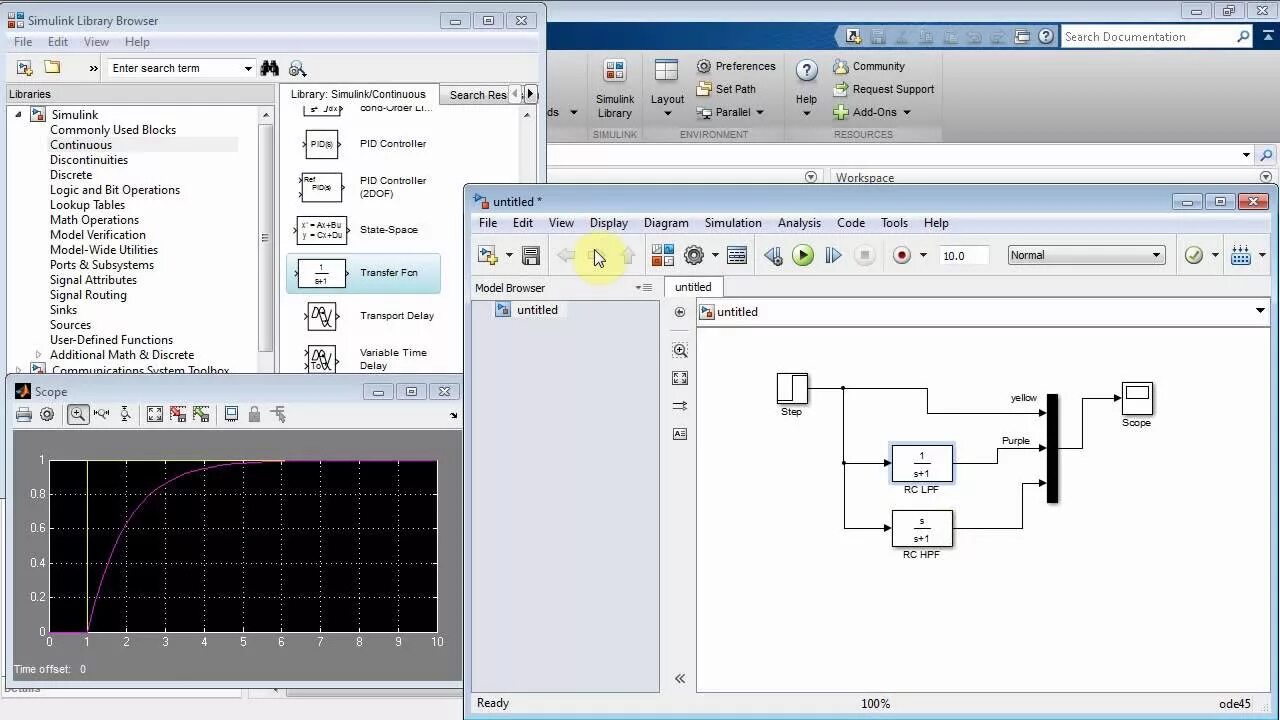Expand hidden toolbar items chevron in Library Browser

coord(93,68)
